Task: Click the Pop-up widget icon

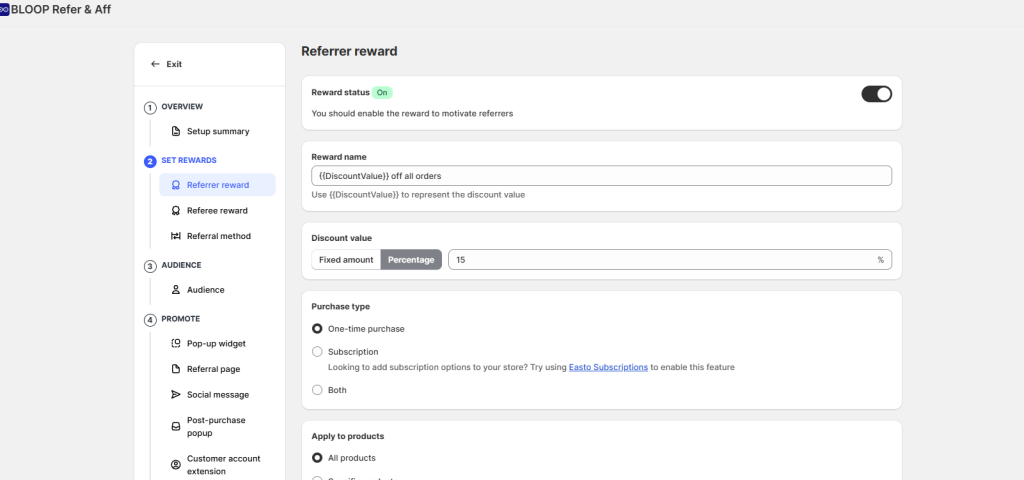Action: pos(176,344)
